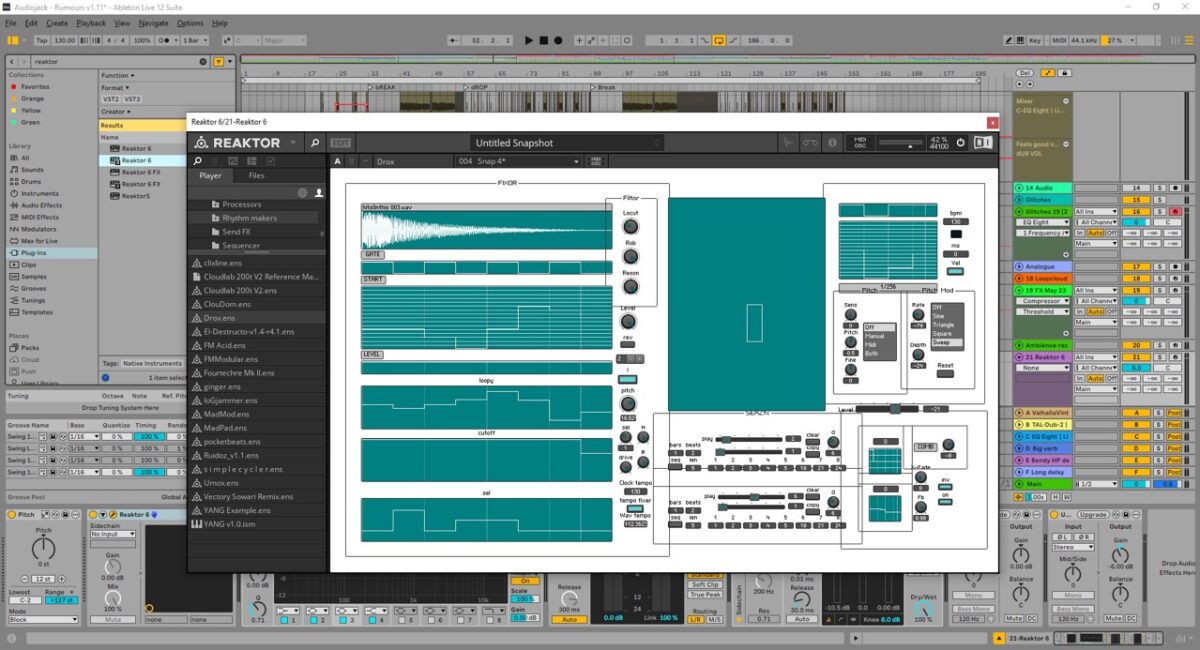1200x650 pixels.
Task: Toggle the Vel switch in Reaktor panel
Action: coord(955,271)
